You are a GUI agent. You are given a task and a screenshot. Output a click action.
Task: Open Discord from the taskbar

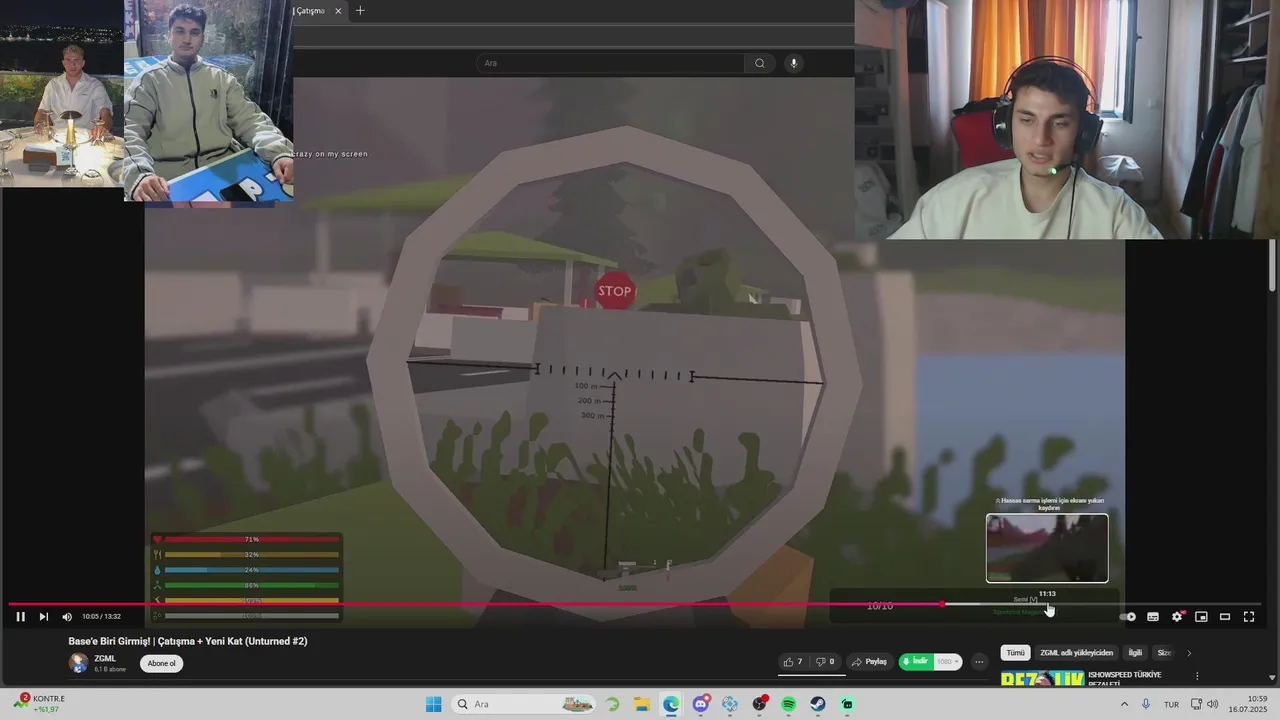(701, 704)
